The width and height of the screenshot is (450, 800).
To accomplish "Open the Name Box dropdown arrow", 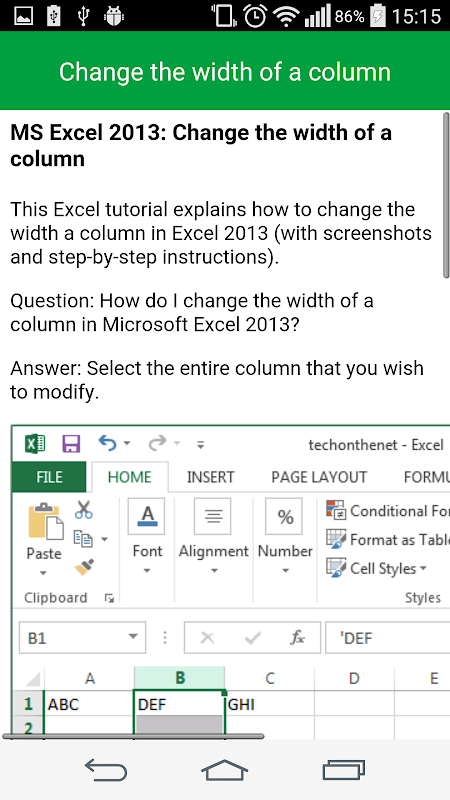I will coord(133,637).
